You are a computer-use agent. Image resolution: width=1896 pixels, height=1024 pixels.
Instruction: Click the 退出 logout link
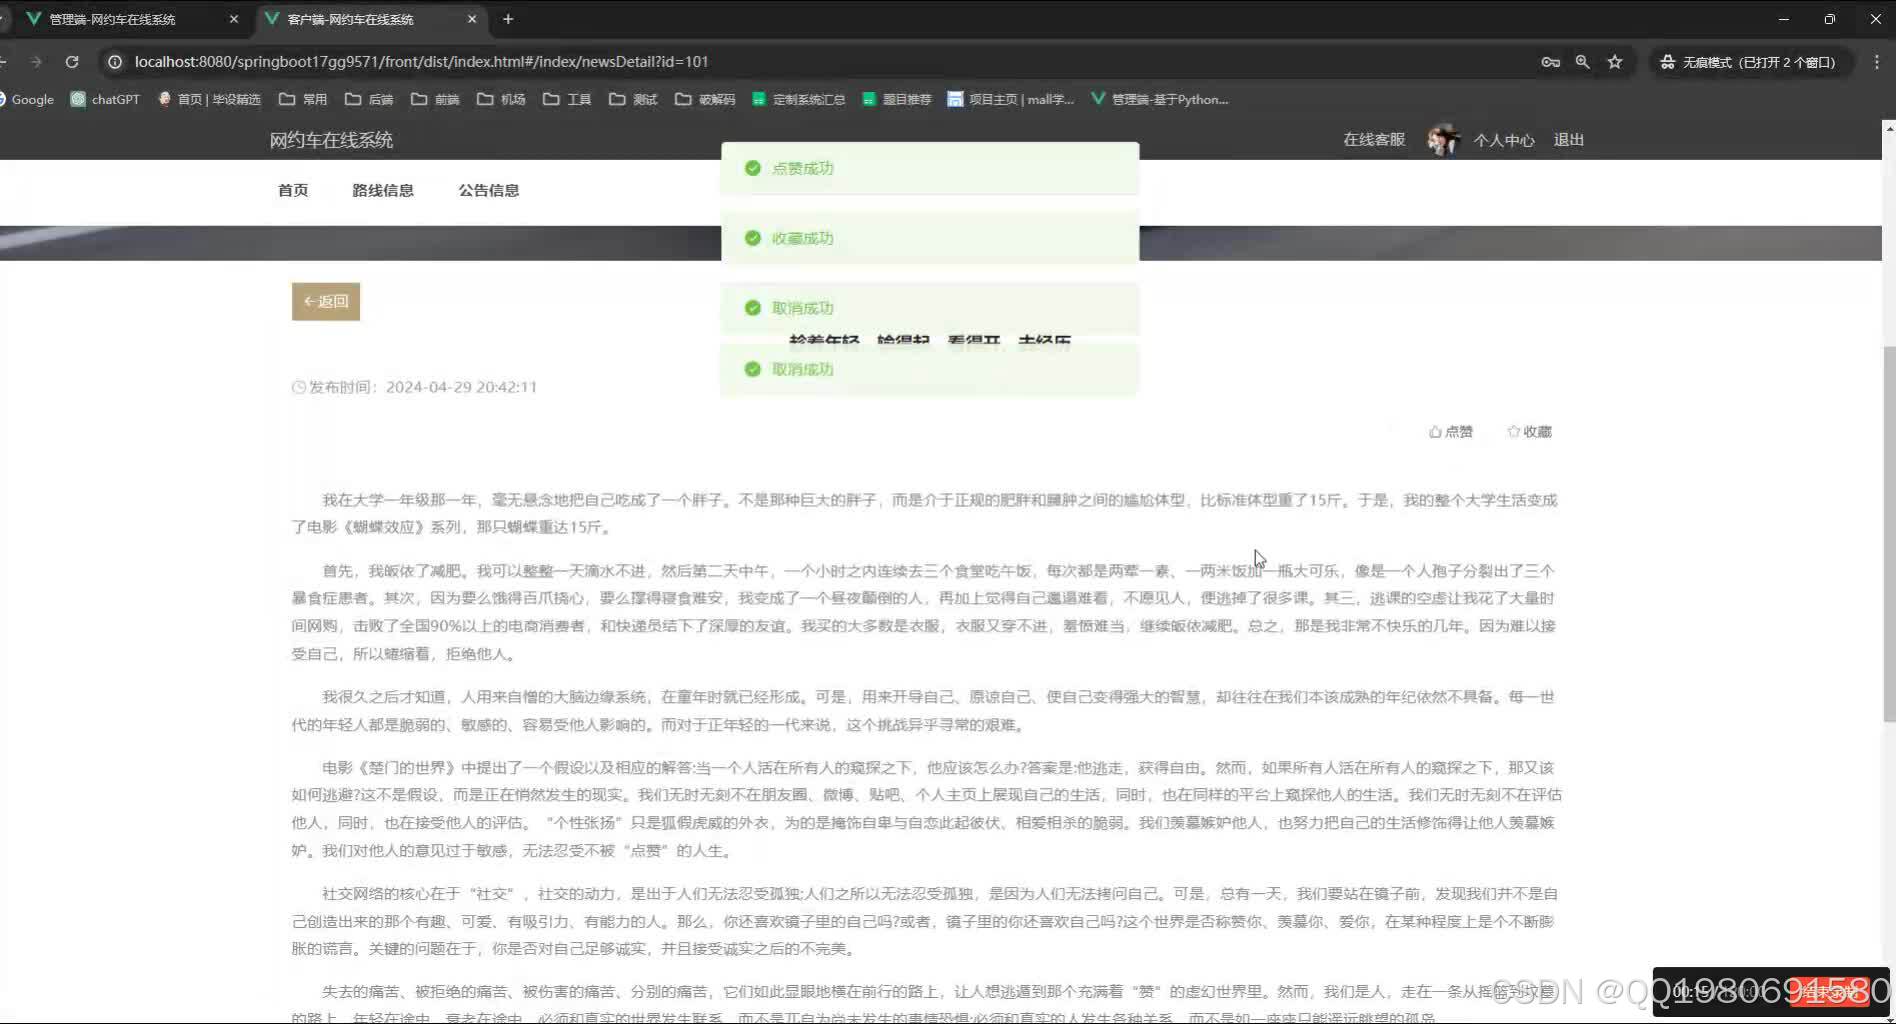[1567, 139]
